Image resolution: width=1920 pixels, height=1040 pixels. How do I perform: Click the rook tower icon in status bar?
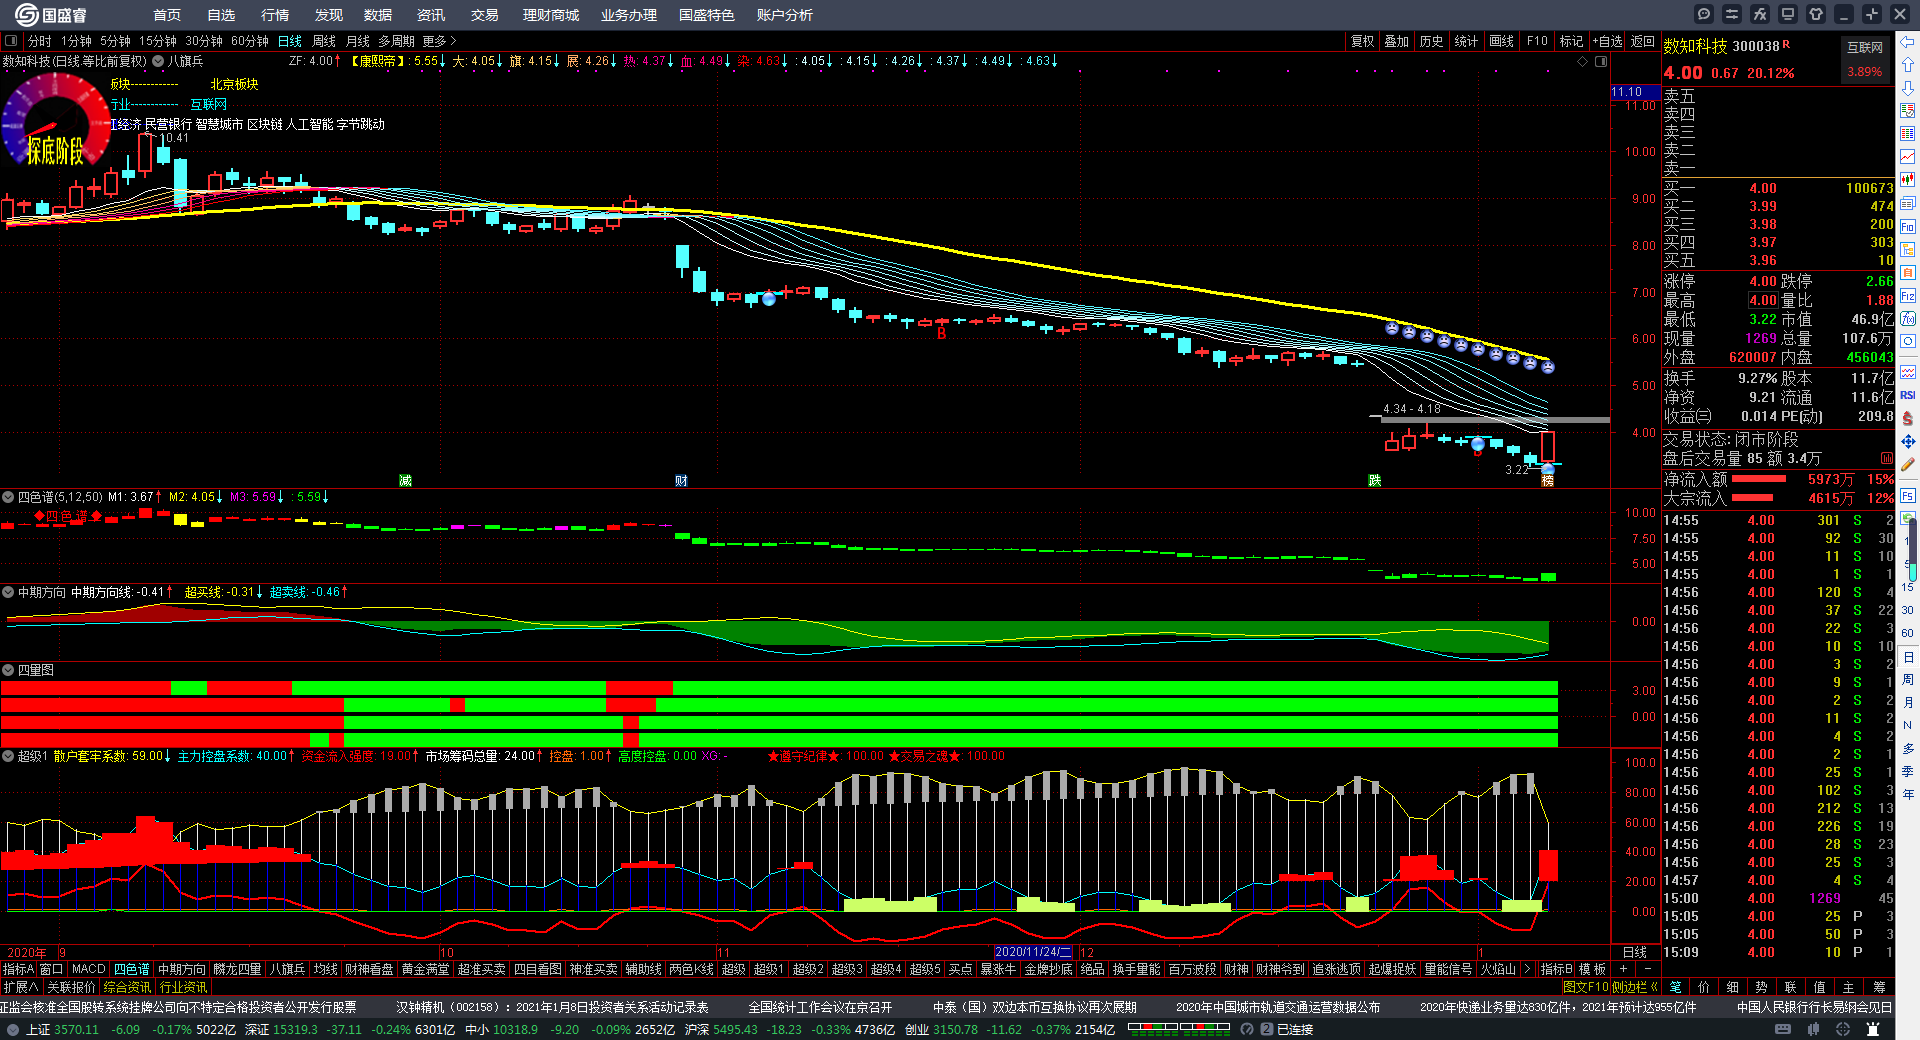[x=1873, y=1029]
